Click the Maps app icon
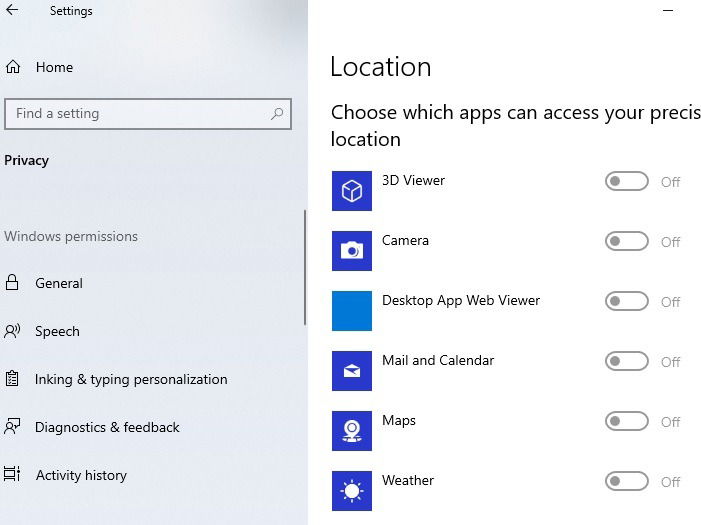 pyautogui.click(x=352, y=431)
